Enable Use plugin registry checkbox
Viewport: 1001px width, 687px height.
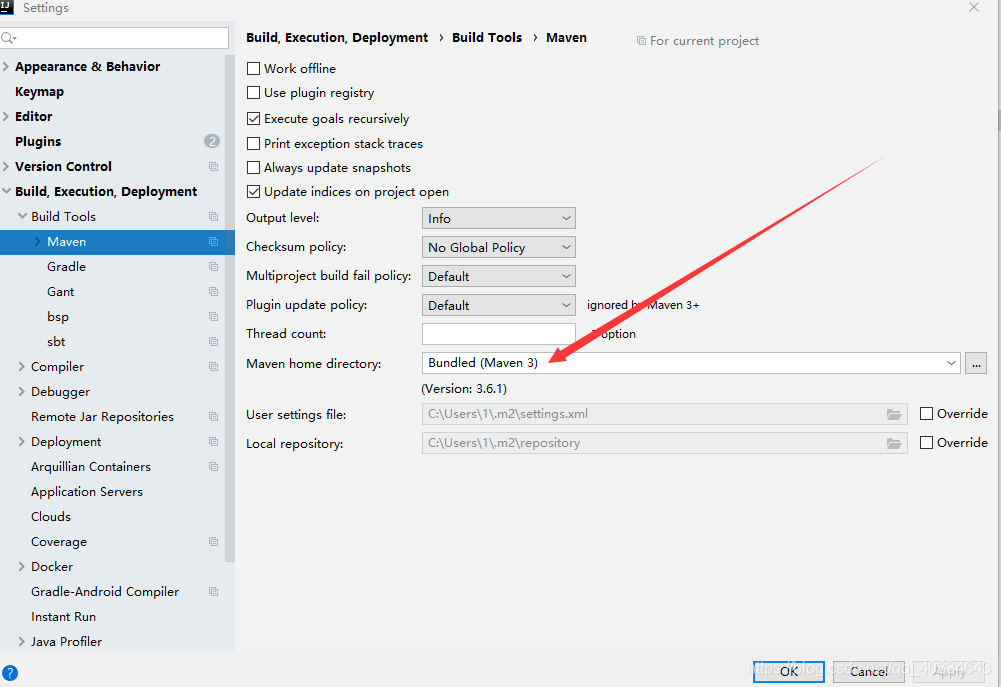point(253,93)
